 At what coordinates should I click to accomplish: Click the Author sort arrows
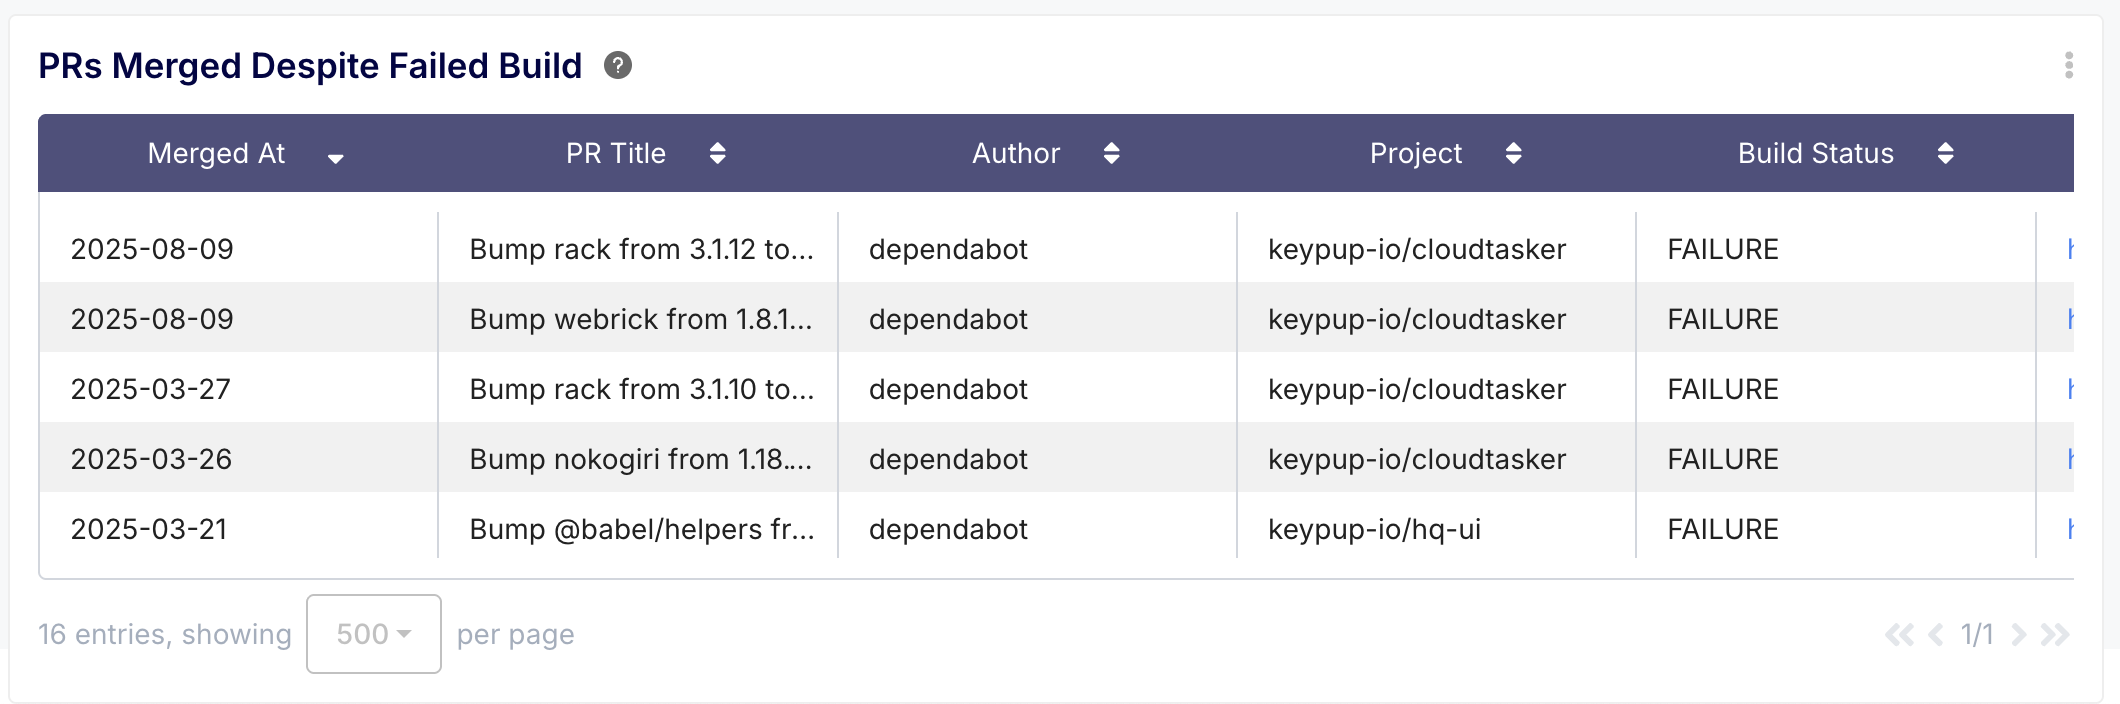[x=1111, y=153]
